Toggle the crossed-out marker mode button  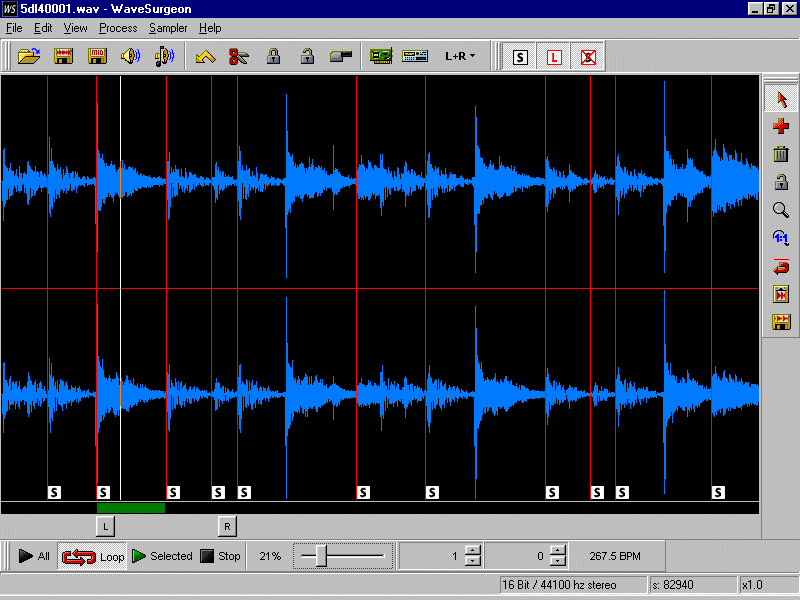click(588, 57)
